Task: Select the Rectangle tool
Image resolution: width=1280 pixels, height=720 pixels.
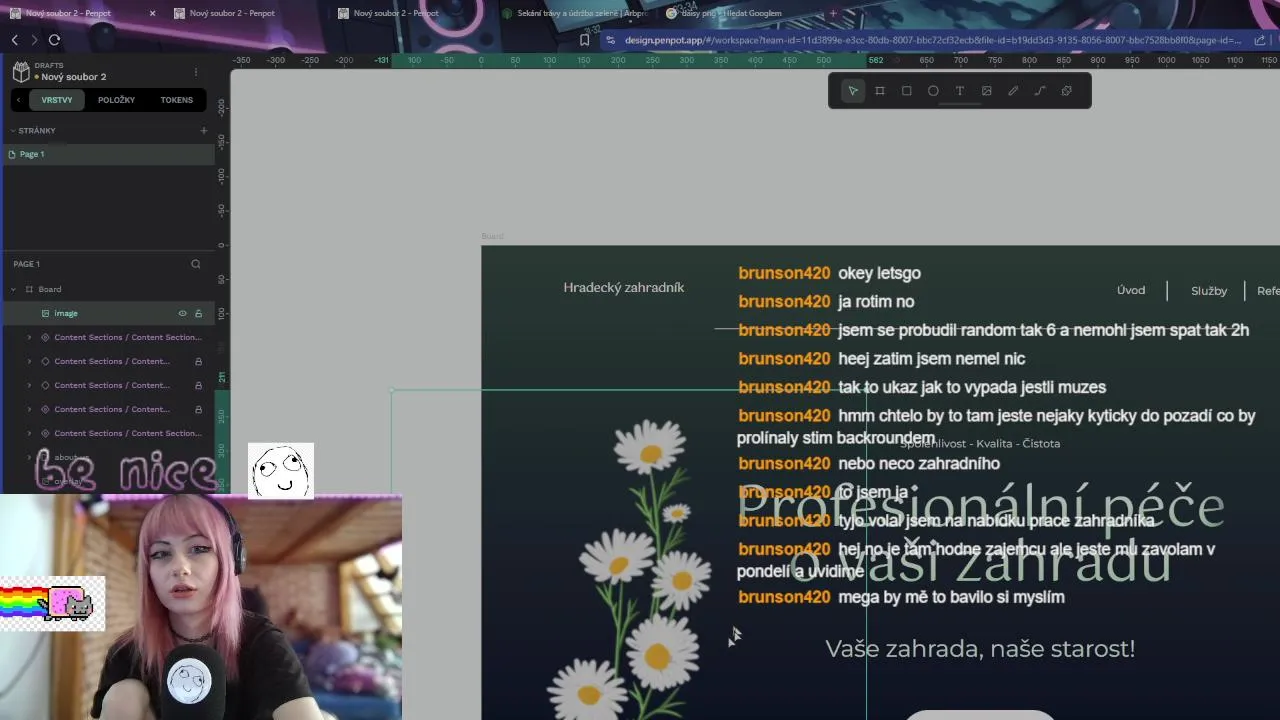Action: tap(906, 91)
